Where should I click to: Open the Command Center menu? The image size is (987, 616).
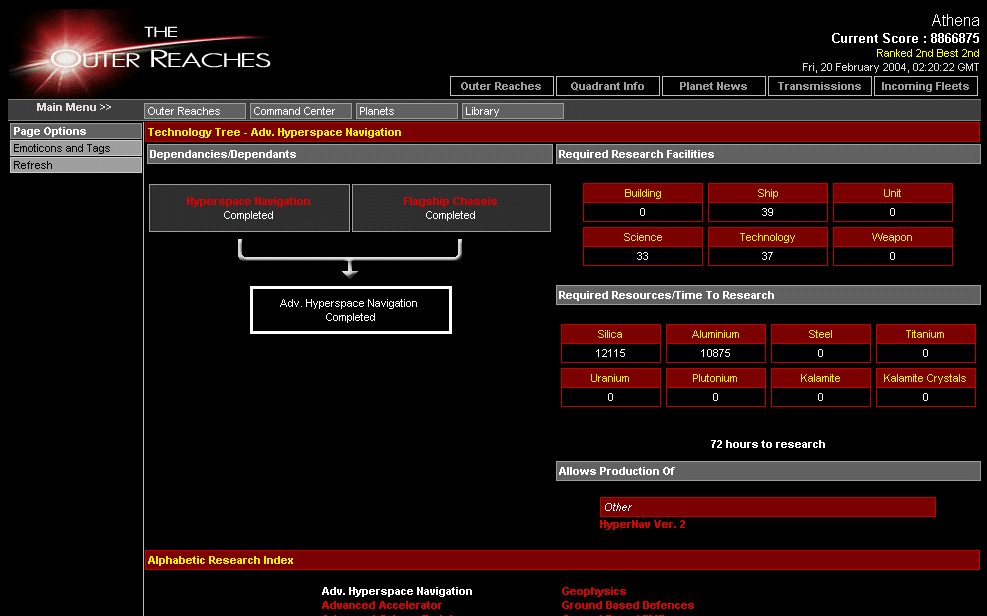click(x=301, y=111)
